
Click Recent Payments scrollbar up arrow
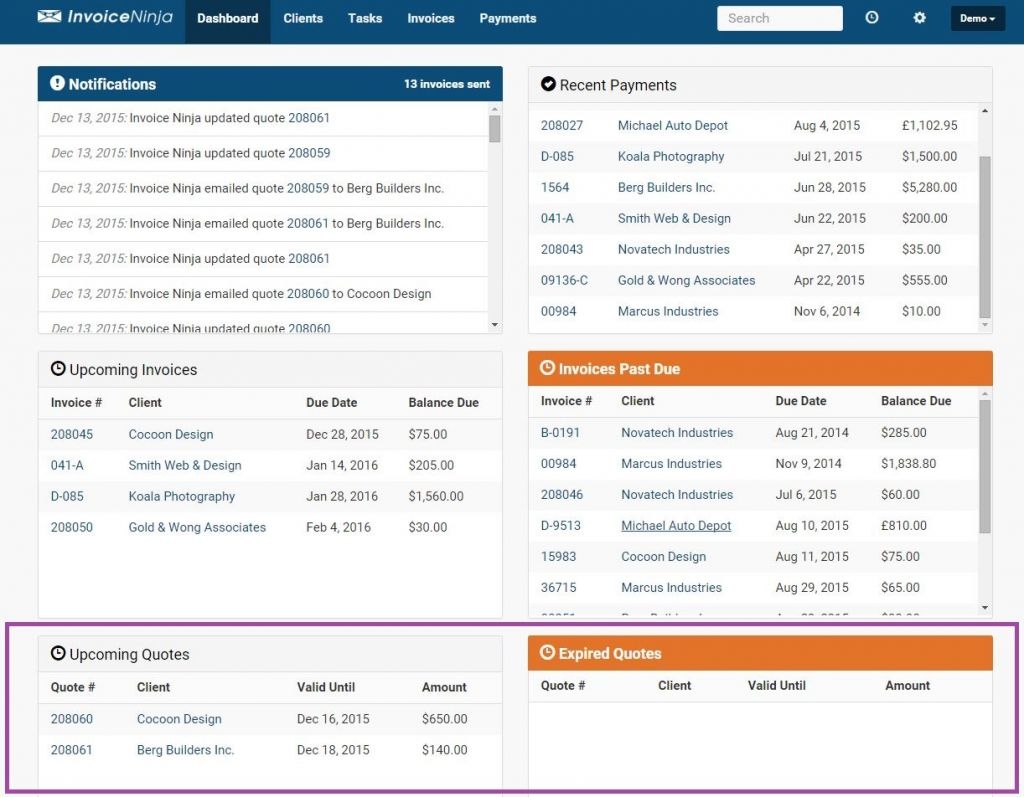pos(985,111)
